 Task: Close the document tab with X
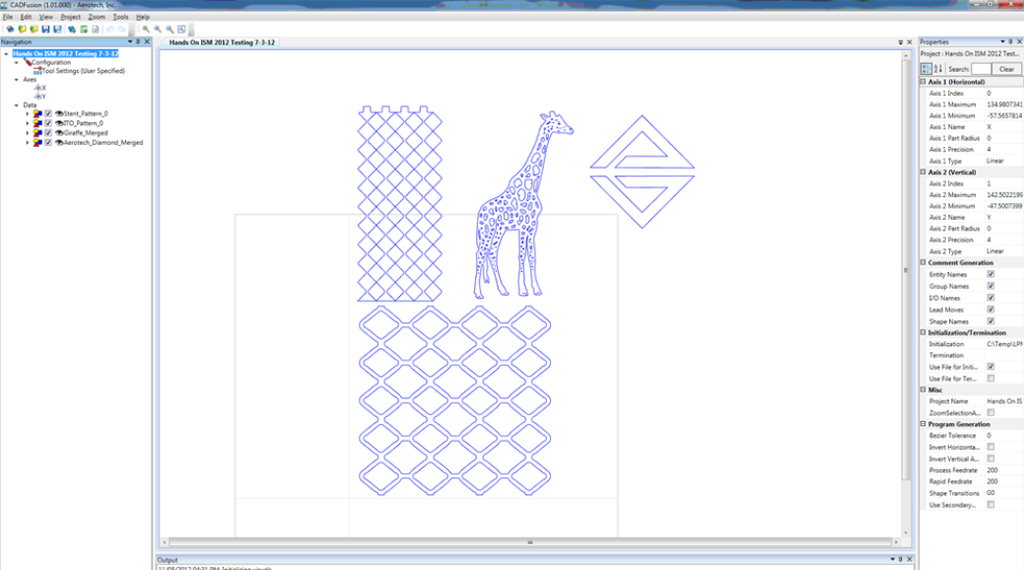point(909,42)
